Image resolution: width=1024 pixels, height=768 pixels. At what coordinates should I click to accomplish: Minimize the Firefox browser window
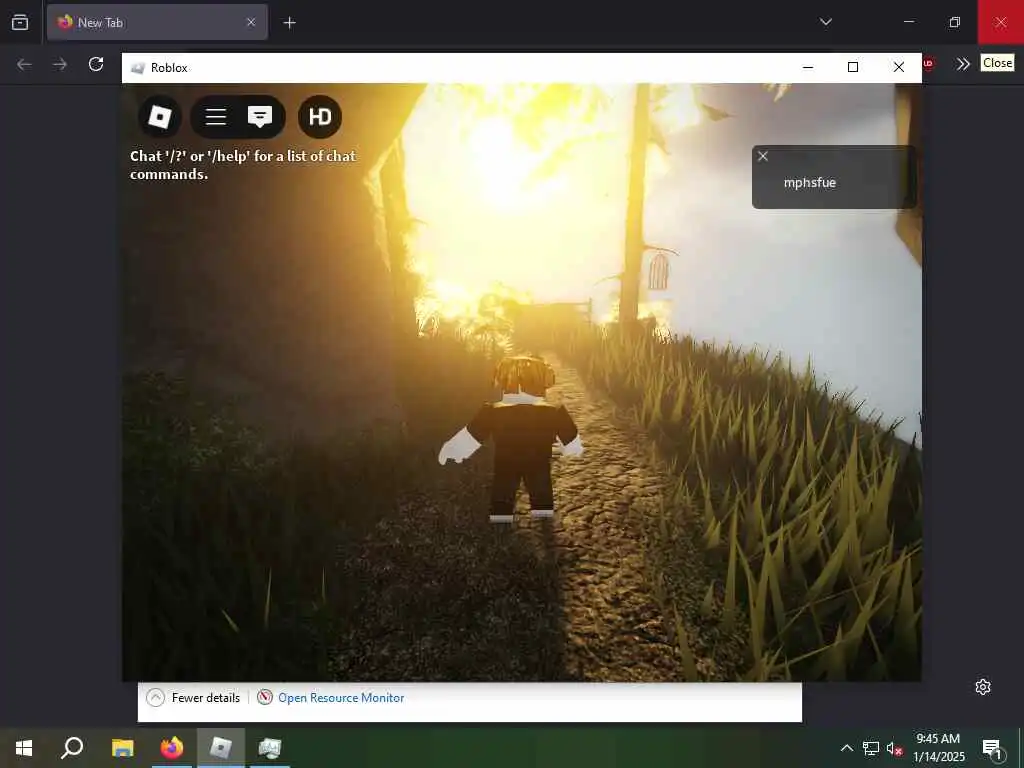tap(908, 22)
